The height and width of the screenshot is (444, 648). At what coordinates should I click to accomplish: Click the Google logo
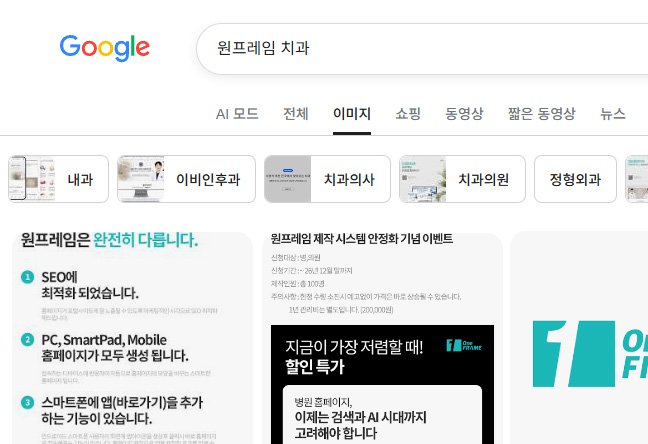pyautogui.click(x=105, y=48)
